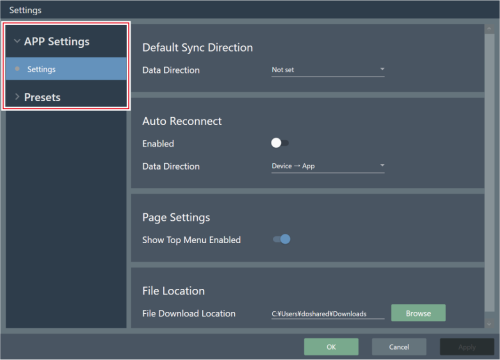Viewport: 500px width, 360px height.
Task: Click the Enabled label under Auto Reconnect
Action: (158, 144)
